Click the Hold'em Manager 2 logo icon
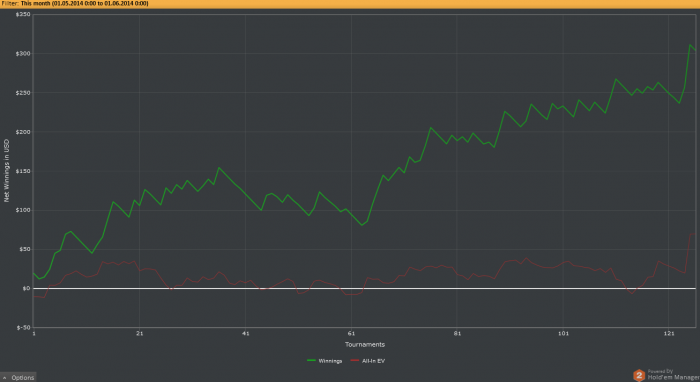Viewport: 700px width, 382px height. [639, 375]
